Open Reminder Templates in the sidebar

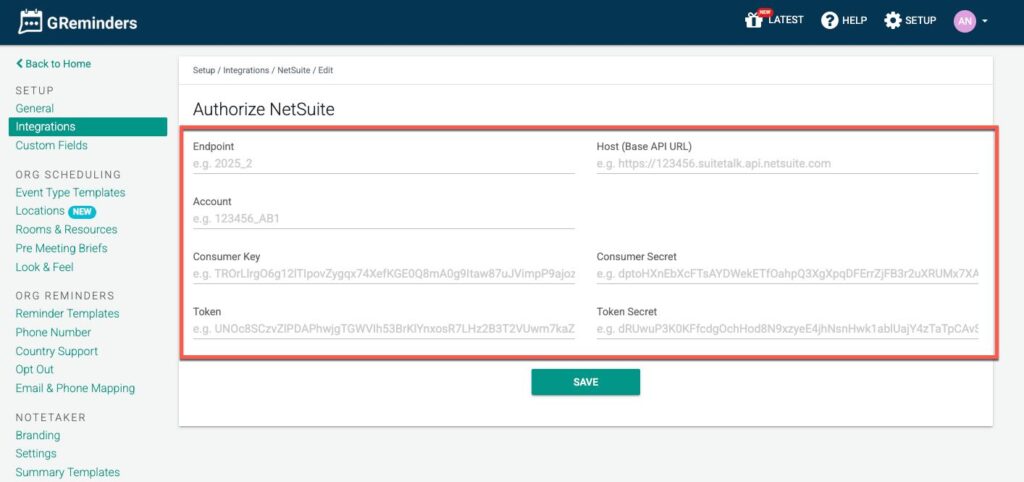point(67,314)
